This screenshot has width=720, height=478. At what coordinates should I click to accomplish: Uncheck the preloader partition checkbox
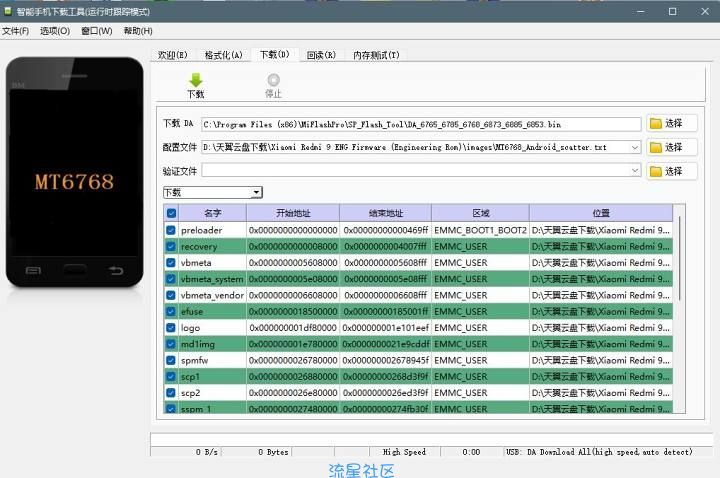(171, 230)
